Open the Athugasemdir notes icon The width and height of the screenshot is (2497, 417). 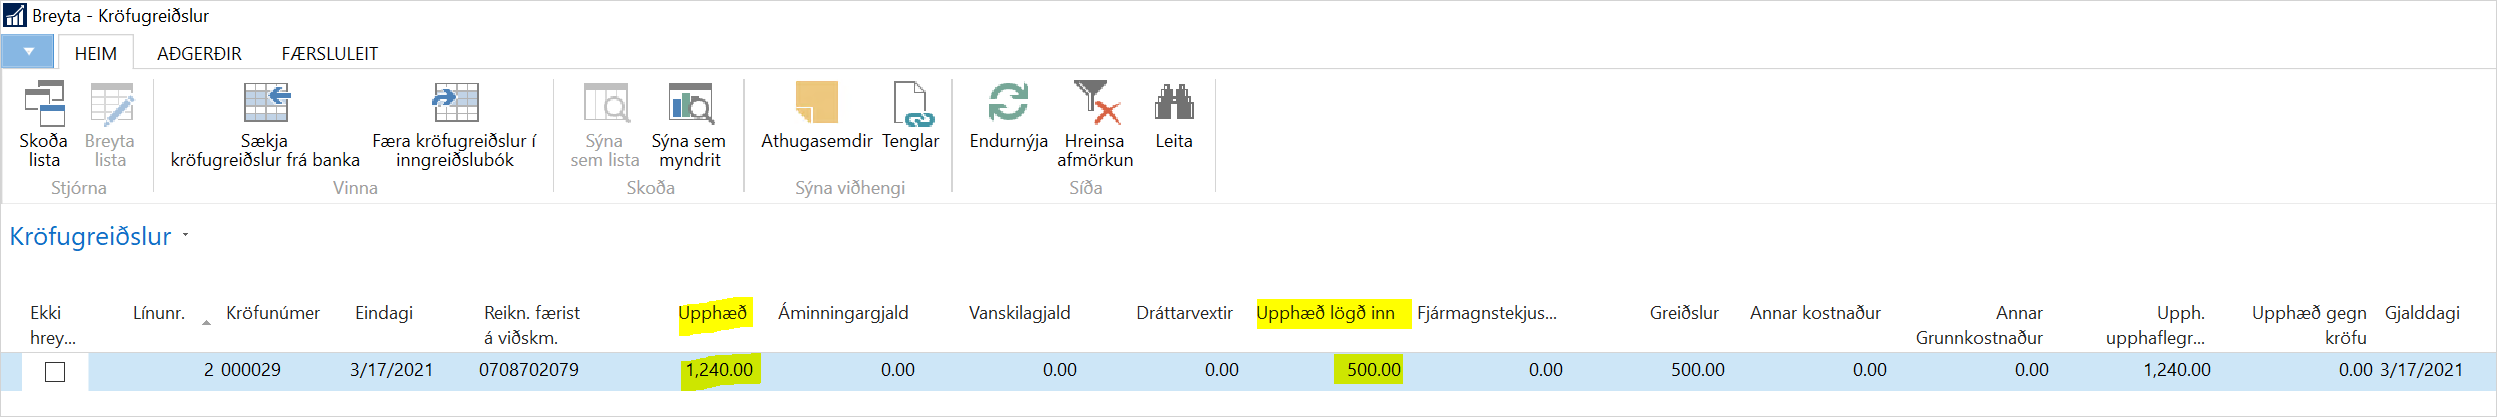click(816, 104)
